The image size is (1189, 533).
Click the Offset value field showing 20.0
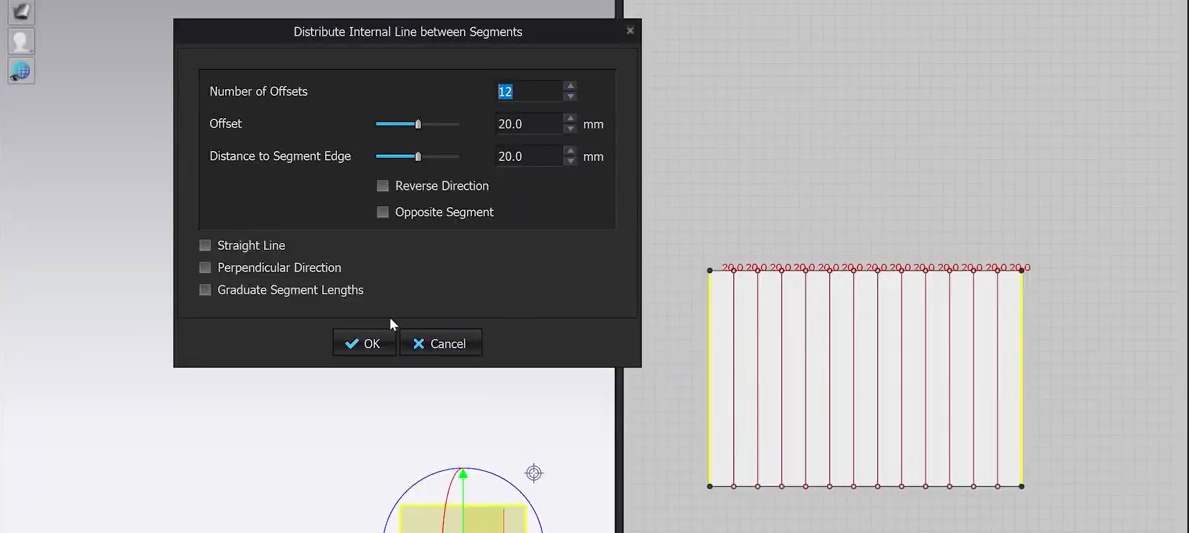point(529,124)
